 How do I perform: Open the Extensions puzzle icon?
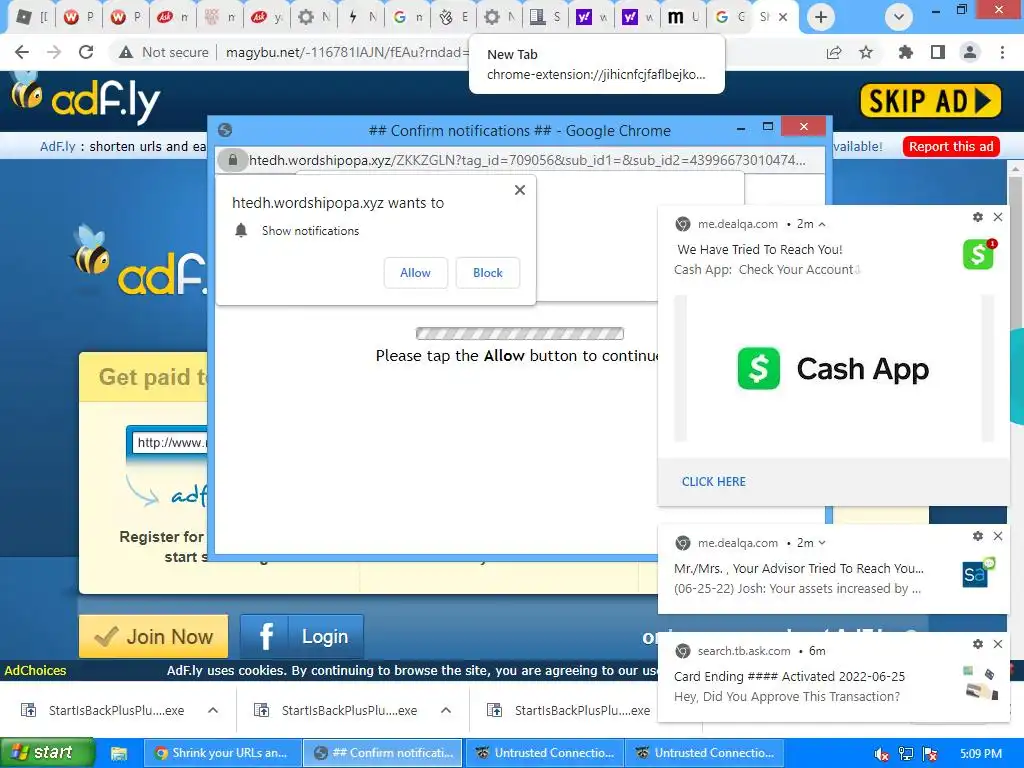click(x=906, y=52)
